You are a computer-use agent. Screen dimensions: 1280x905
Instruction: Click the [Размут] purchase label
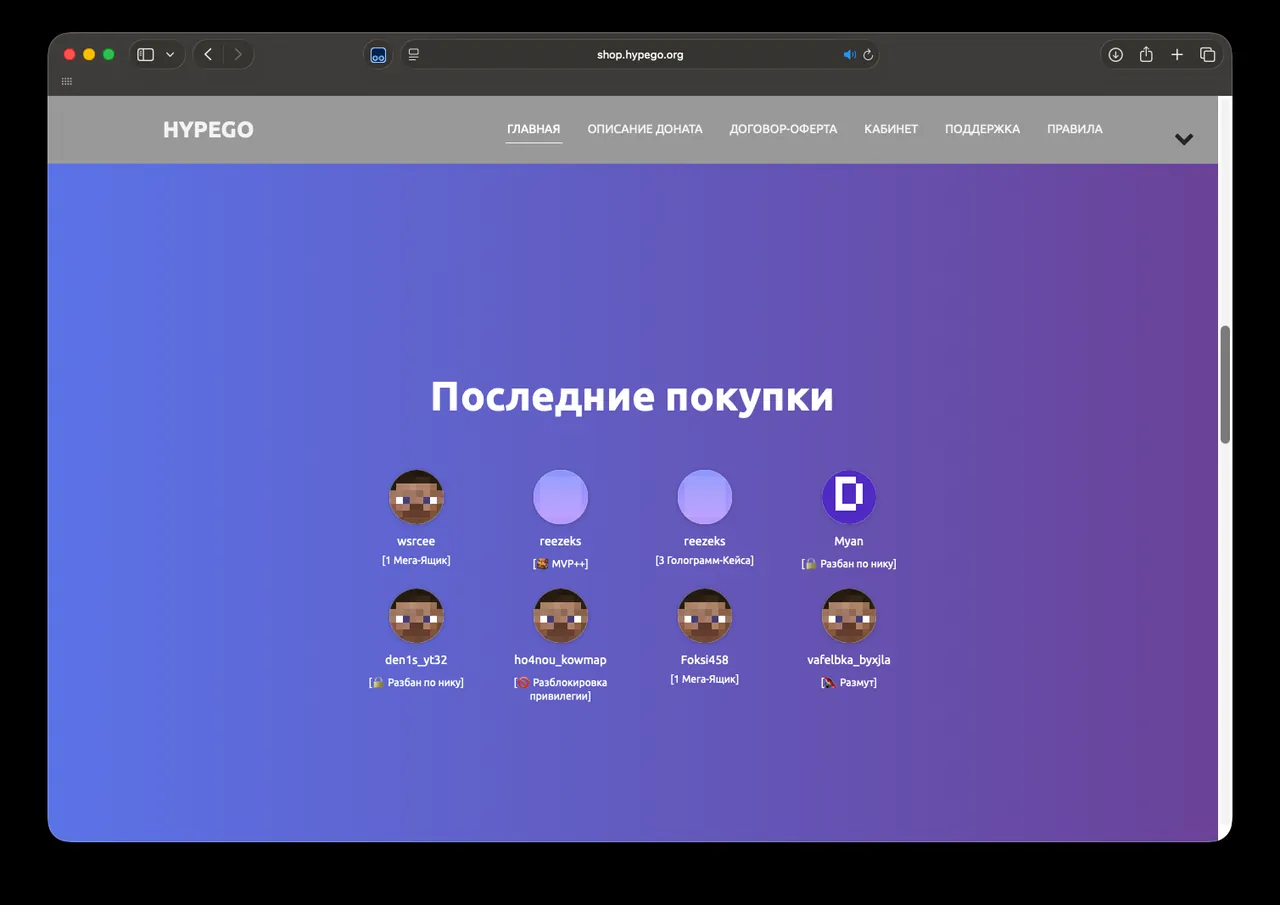(x=849, y=683)
